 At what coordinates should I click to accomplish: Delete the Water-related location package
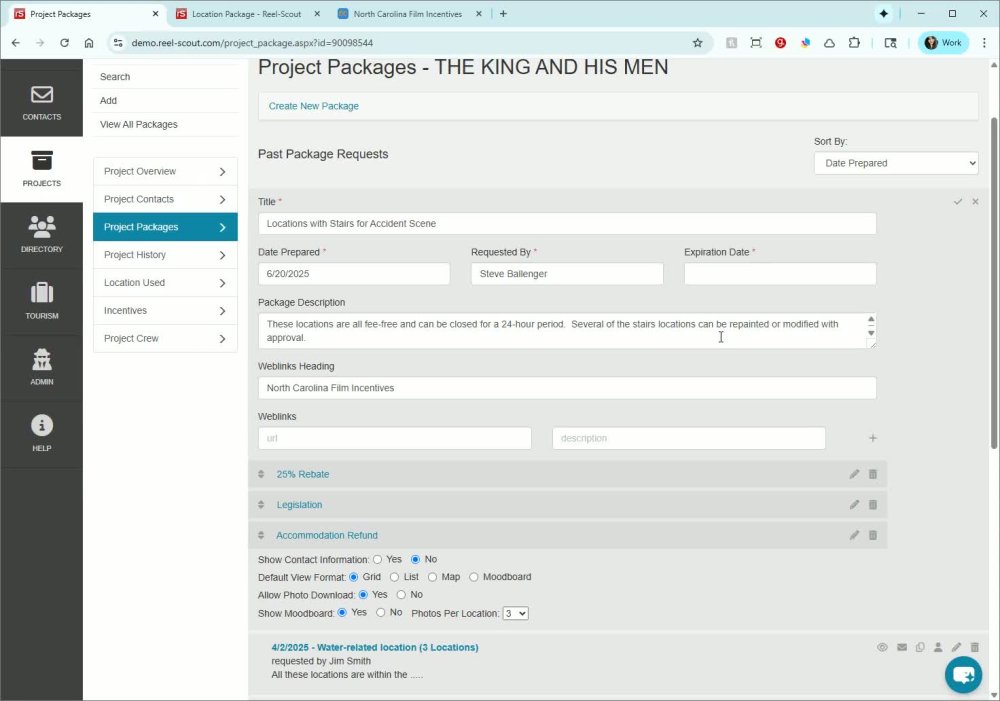(x=974, y=647)
